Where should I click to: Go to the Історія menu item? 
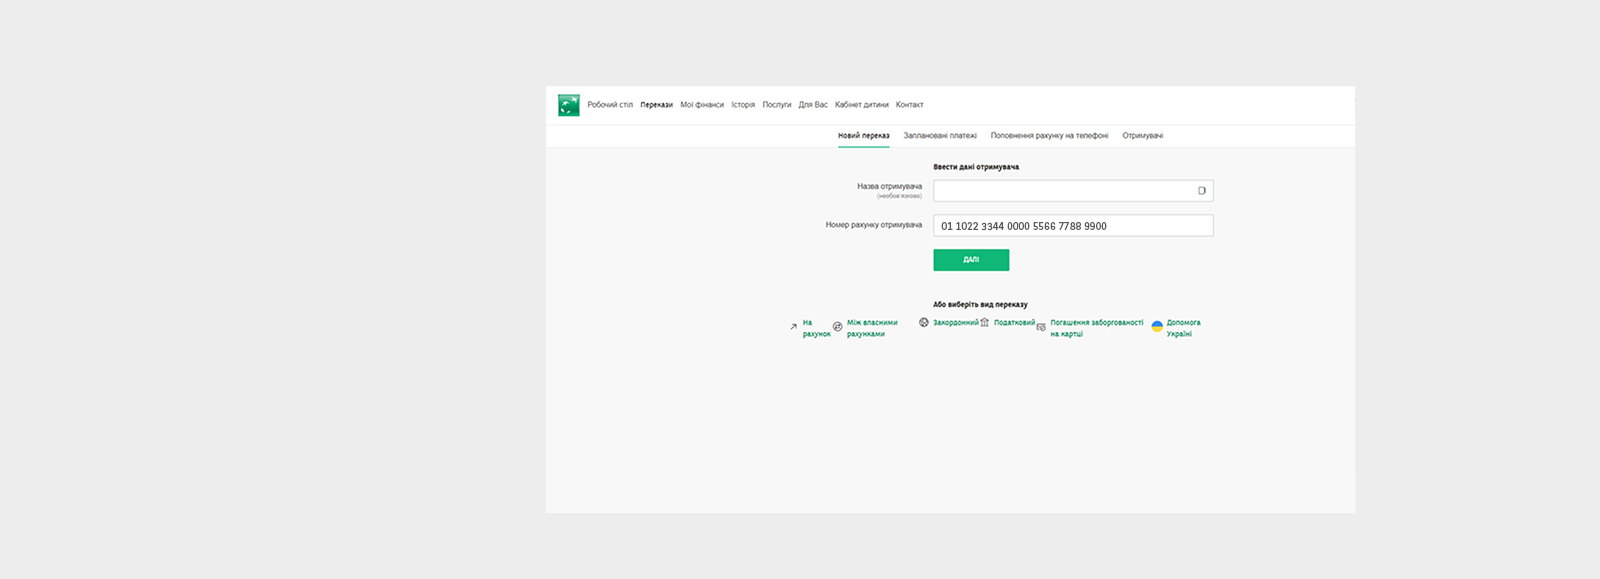(743, 105)
